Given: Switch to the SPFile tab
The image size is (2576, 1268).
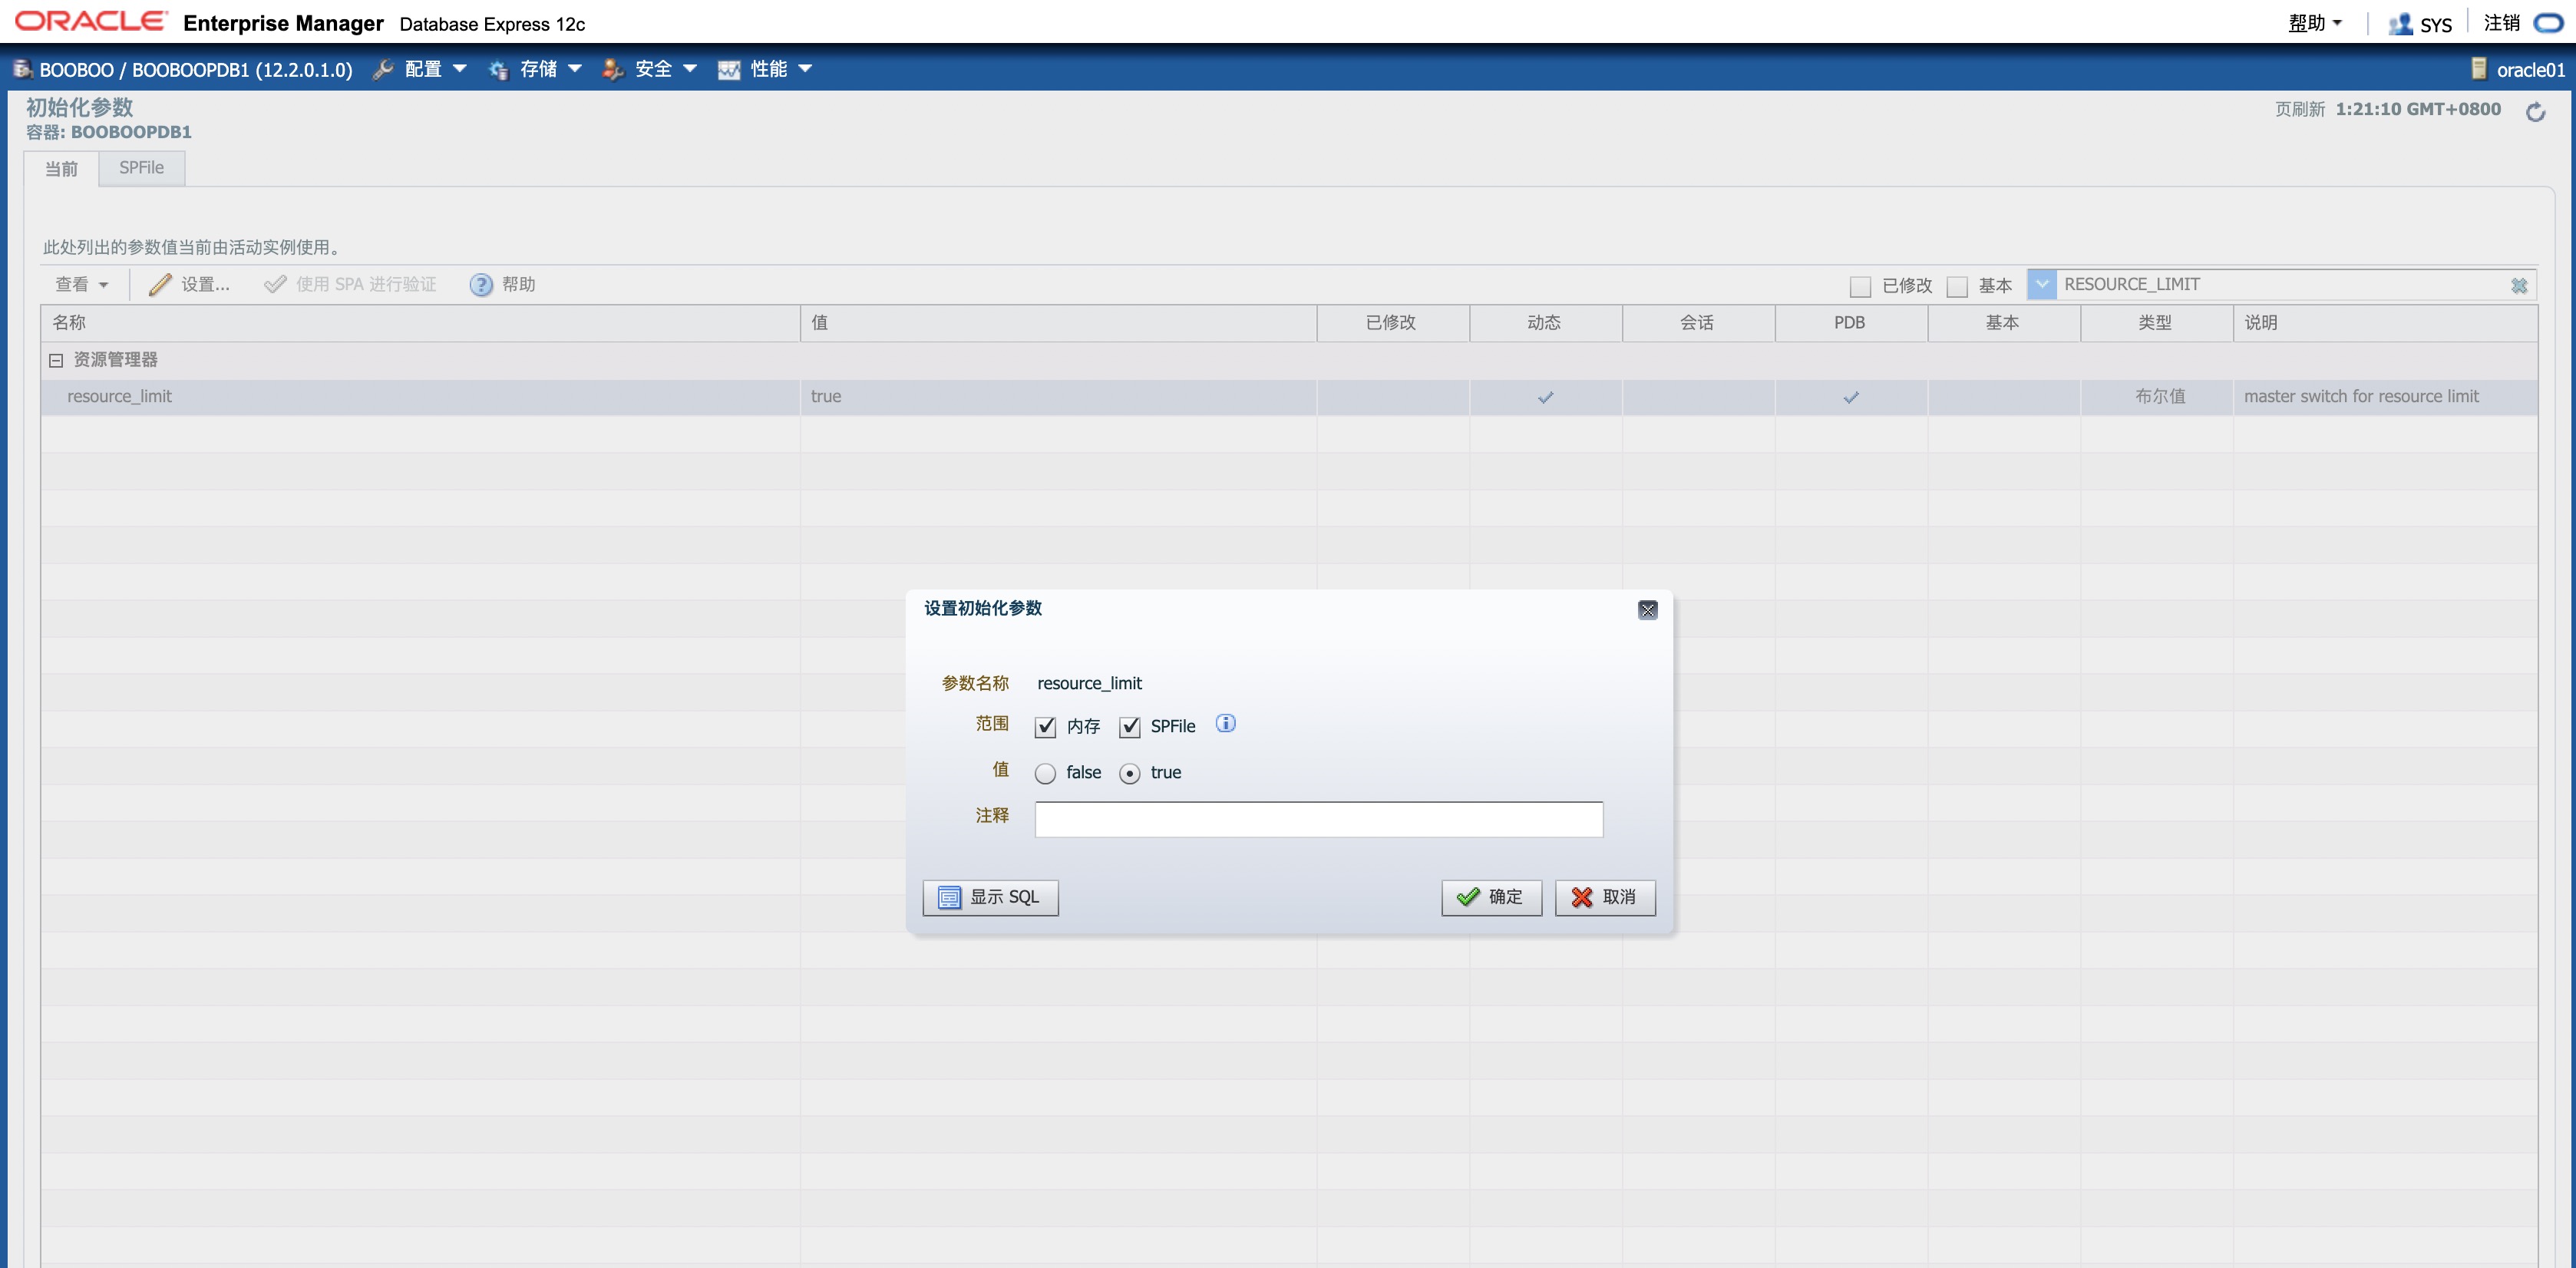Looking at the screenshot, I should pyautogui.click(x=141, y=168).
